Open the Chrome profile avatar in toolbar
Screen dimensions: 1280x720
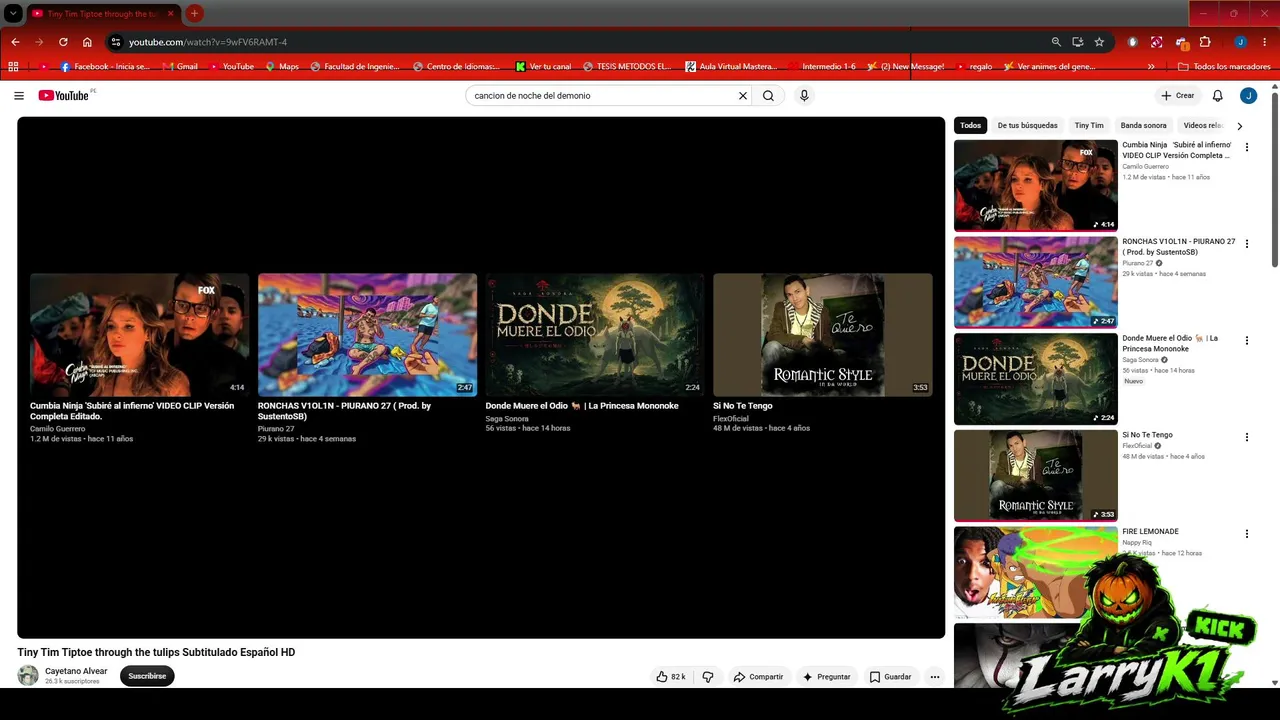pos(1240,42)
